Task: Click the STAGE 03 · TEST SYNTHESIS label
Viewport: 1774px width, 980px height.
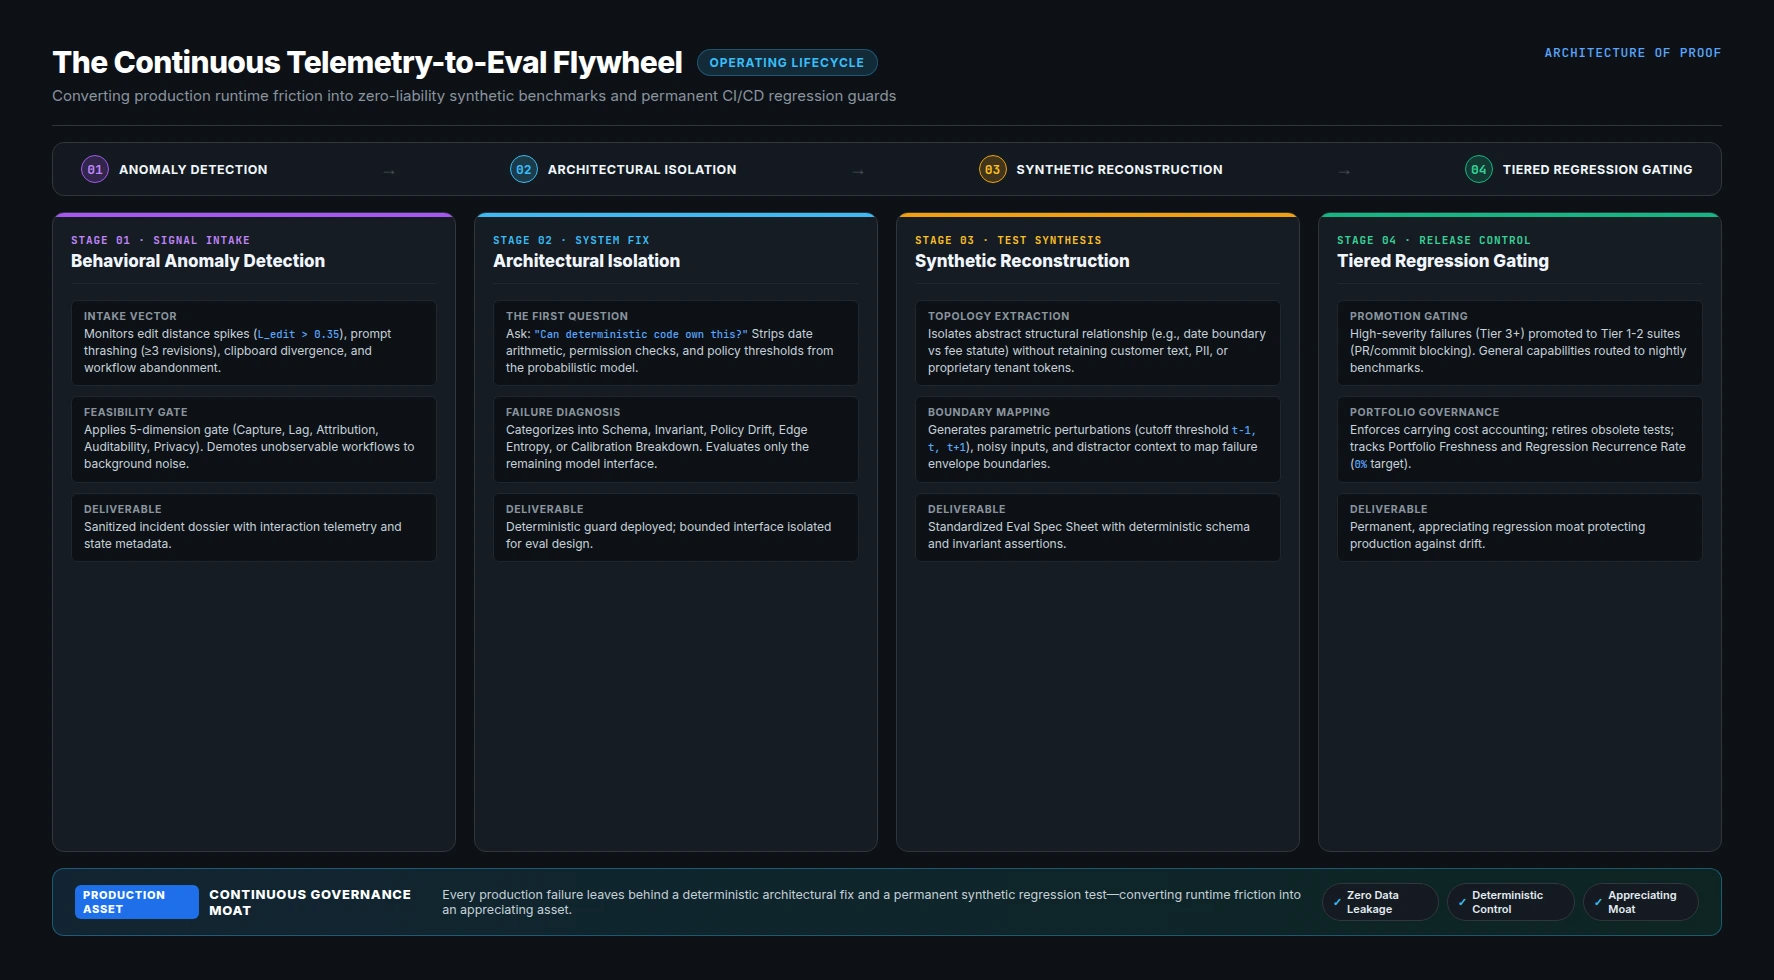Action: (1008, 240)
